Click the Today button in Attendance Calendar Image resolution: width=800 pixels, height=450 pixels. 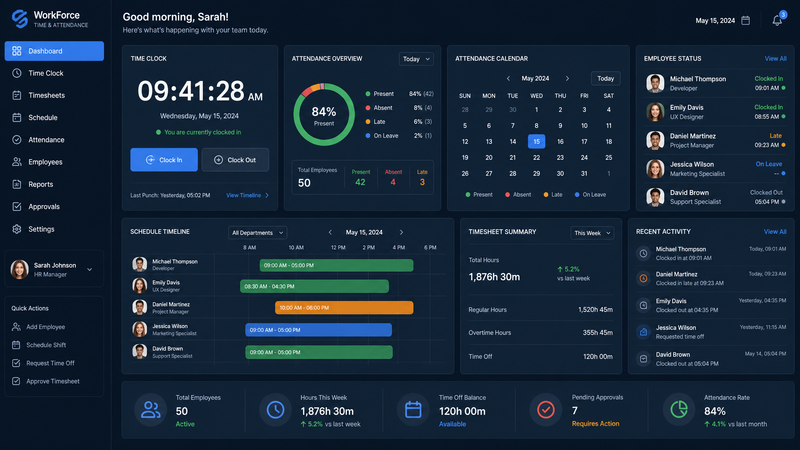(606, 79)
